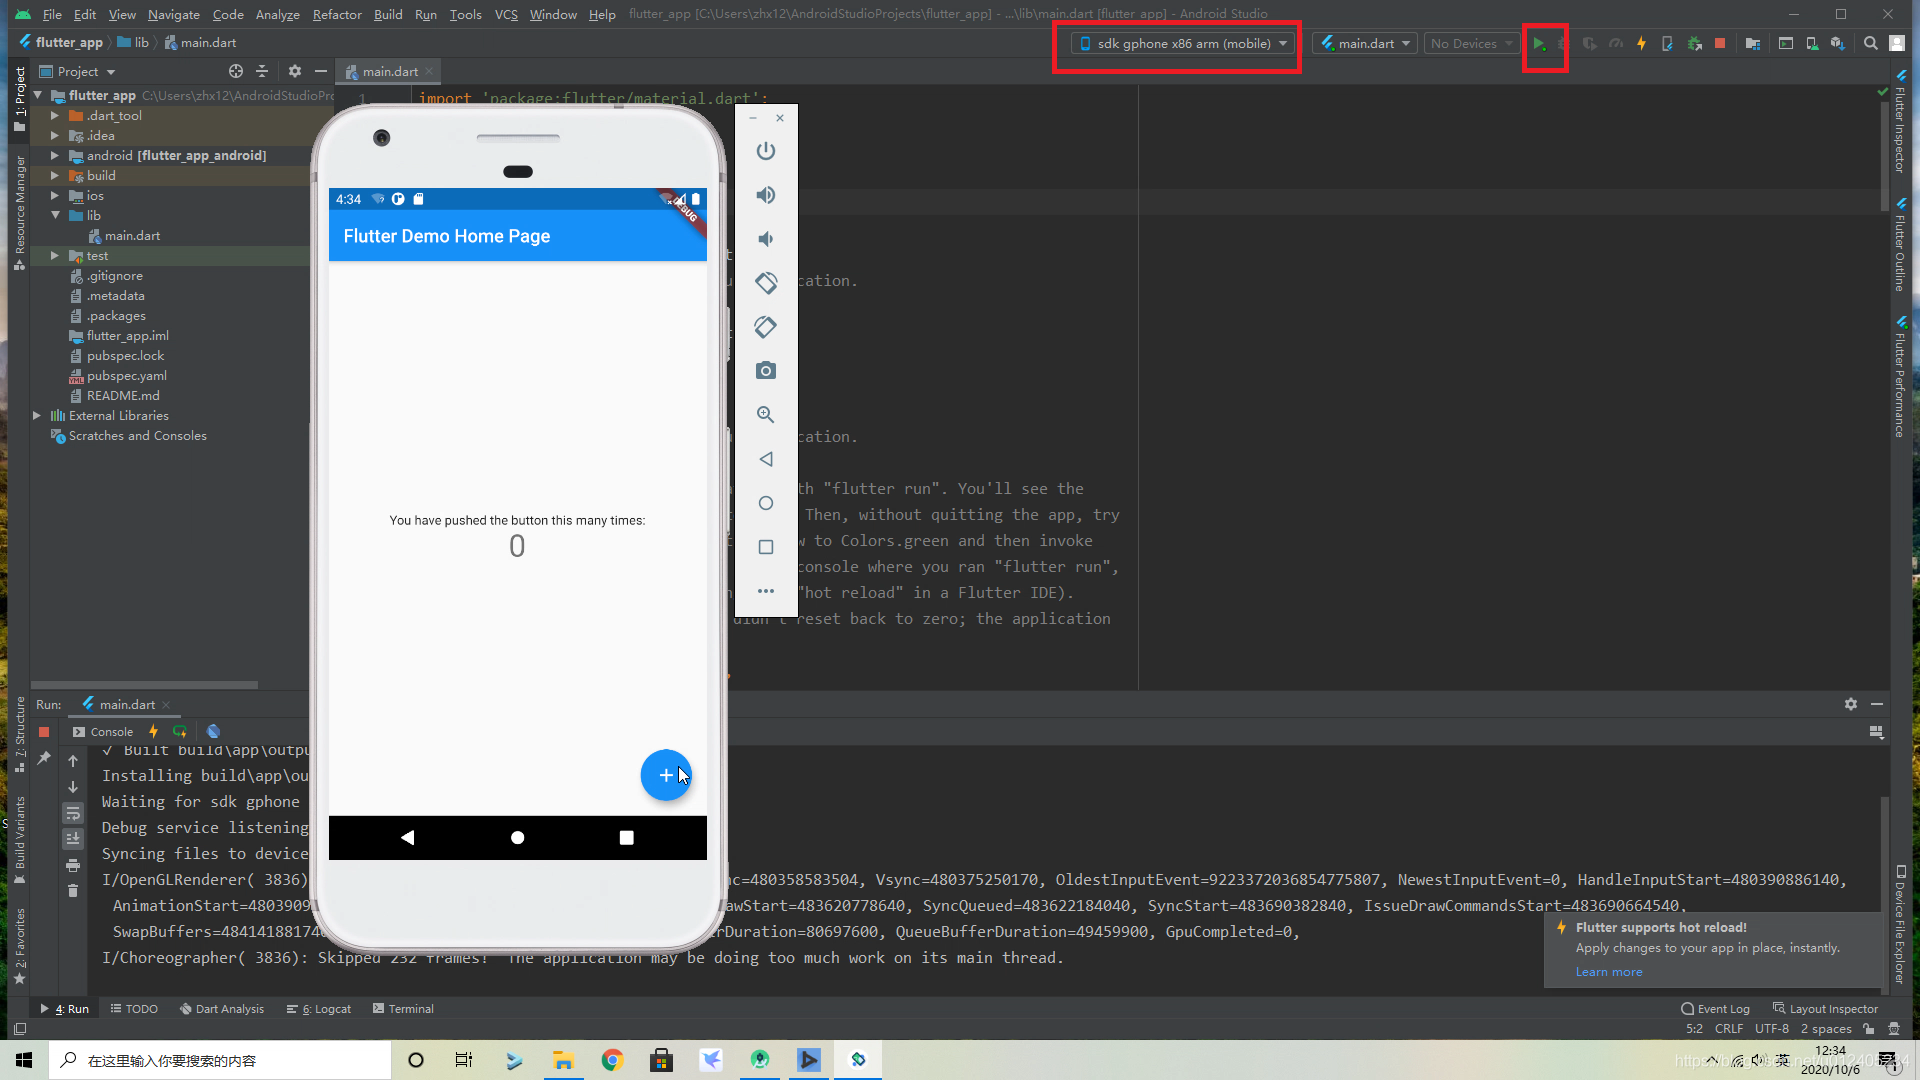This screenshot has width=1920, height=1080.
Task: Click the Flutter Hot Reload lightning icon in main toolbar
Action: point(1641,44)
